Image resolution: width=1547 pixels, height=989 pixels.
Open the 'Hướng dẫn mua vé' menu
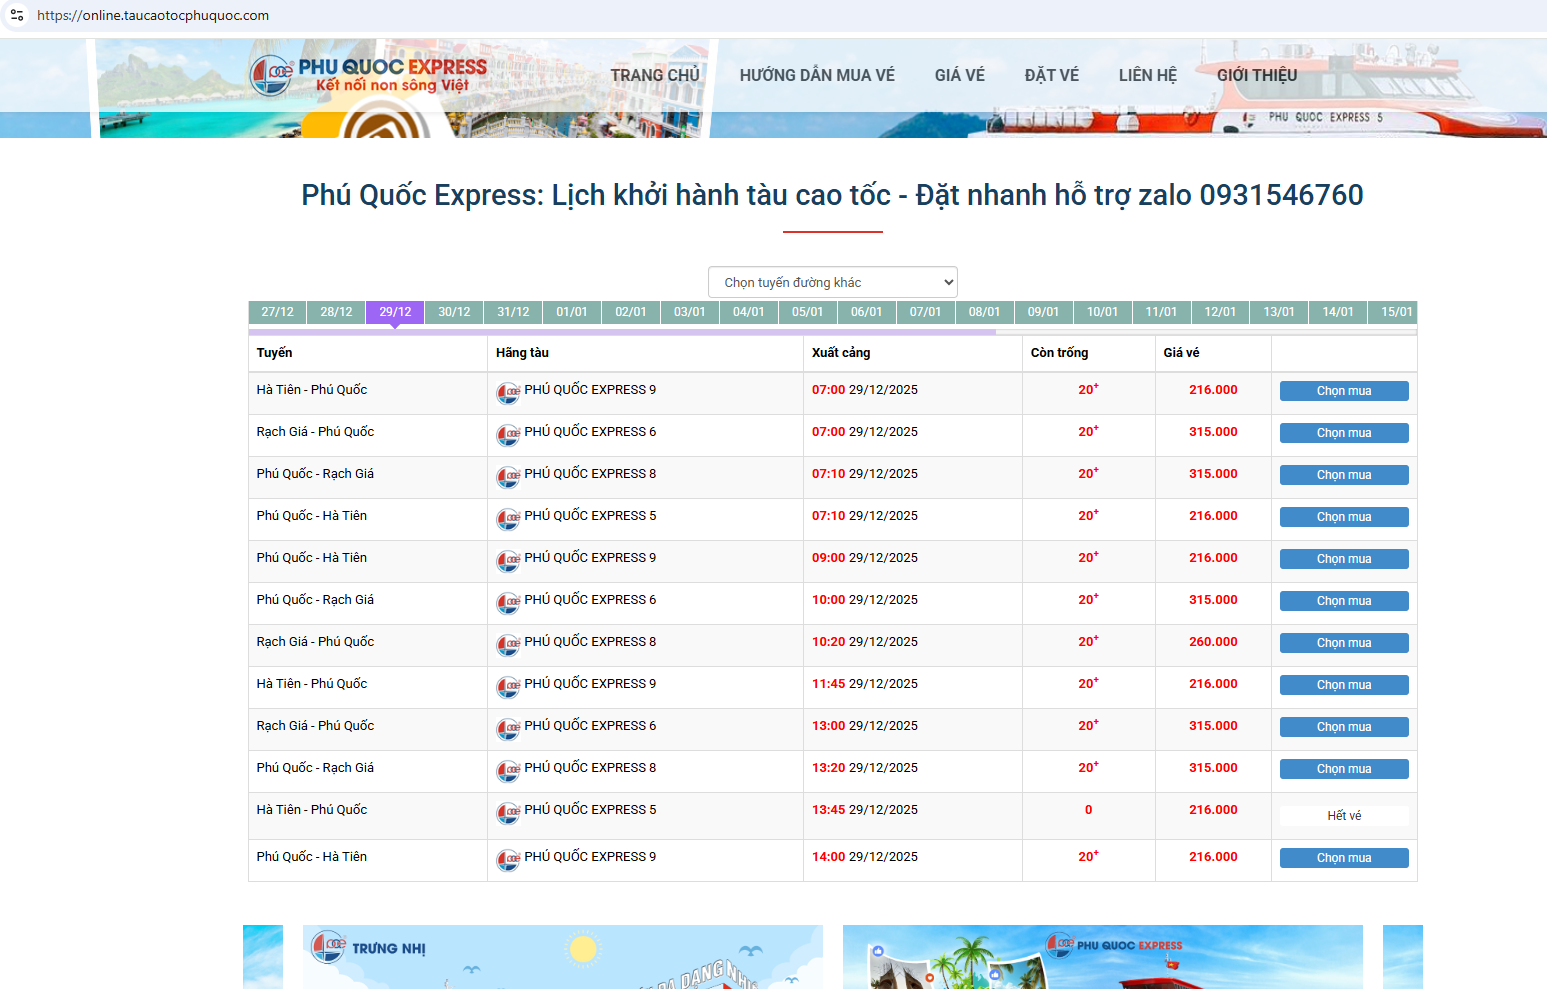click(817, 75)
